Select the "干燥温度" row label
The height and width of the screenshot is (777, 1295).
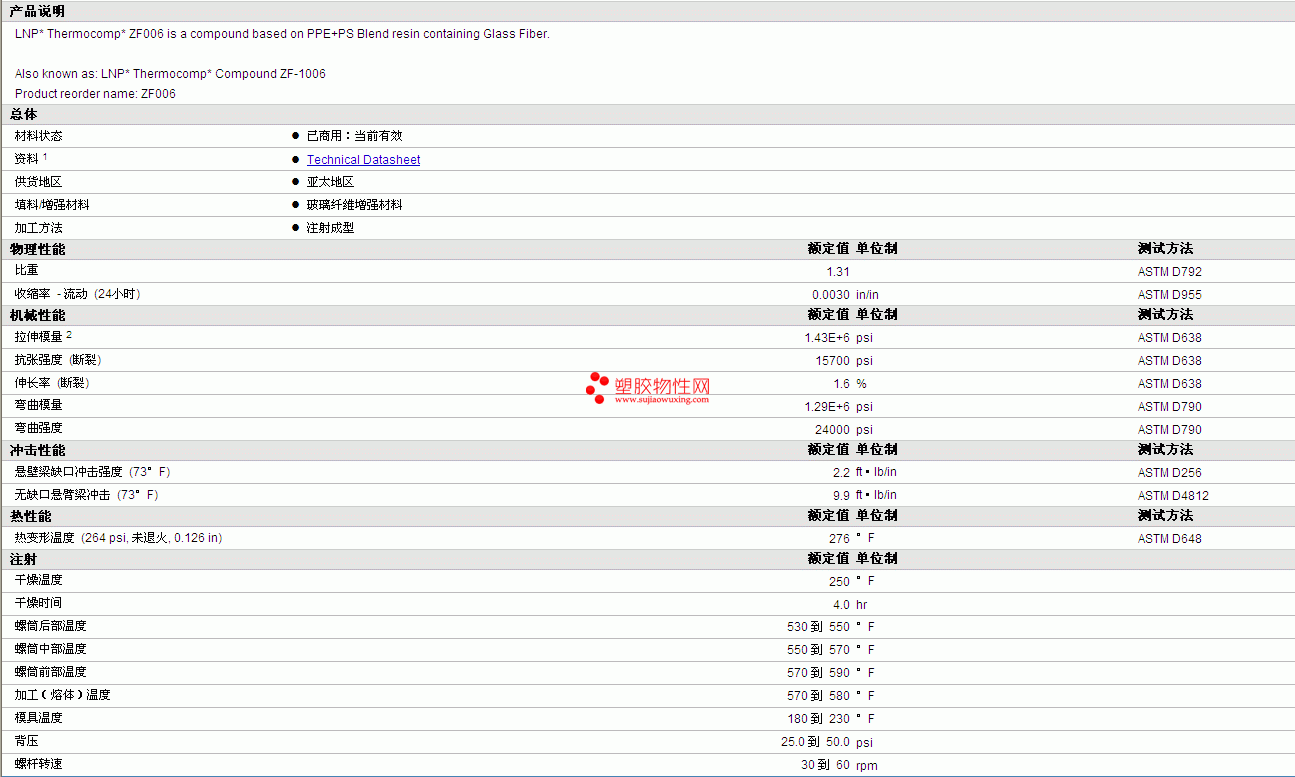click(x=38, y=580)
